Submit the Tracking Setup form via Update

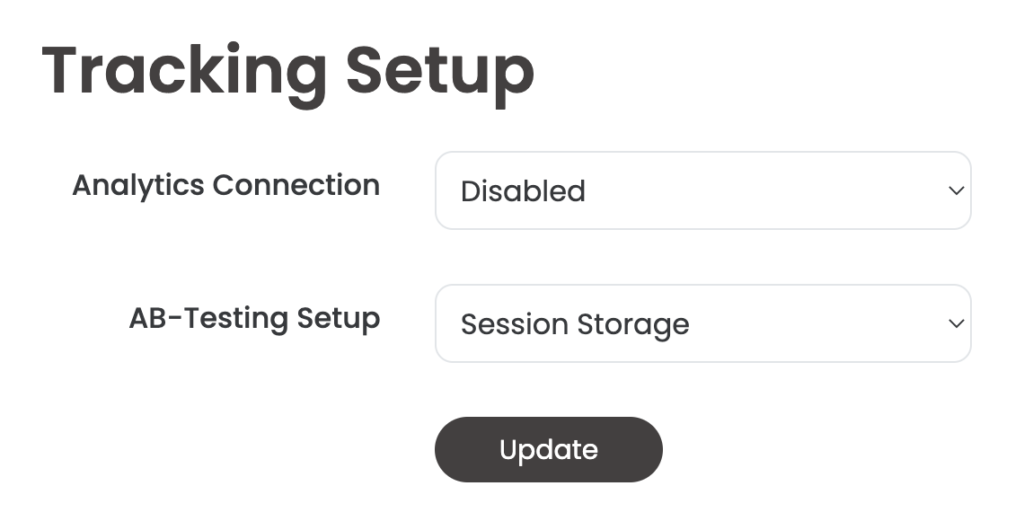549,450
